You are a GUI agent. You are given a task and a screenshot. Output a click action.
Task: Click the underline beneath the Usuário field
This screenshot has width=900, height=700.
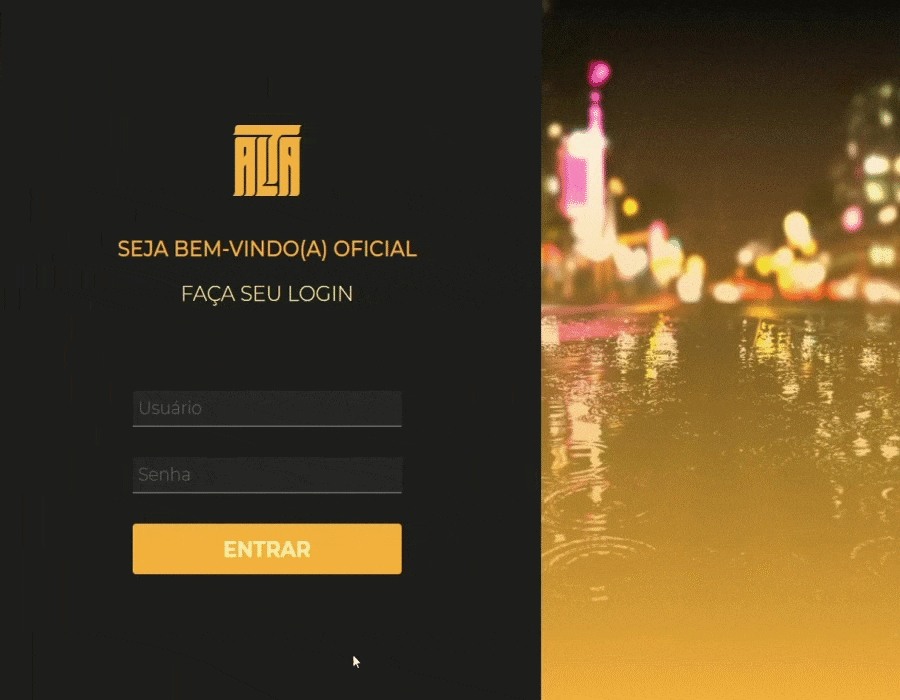coord(267,426)
